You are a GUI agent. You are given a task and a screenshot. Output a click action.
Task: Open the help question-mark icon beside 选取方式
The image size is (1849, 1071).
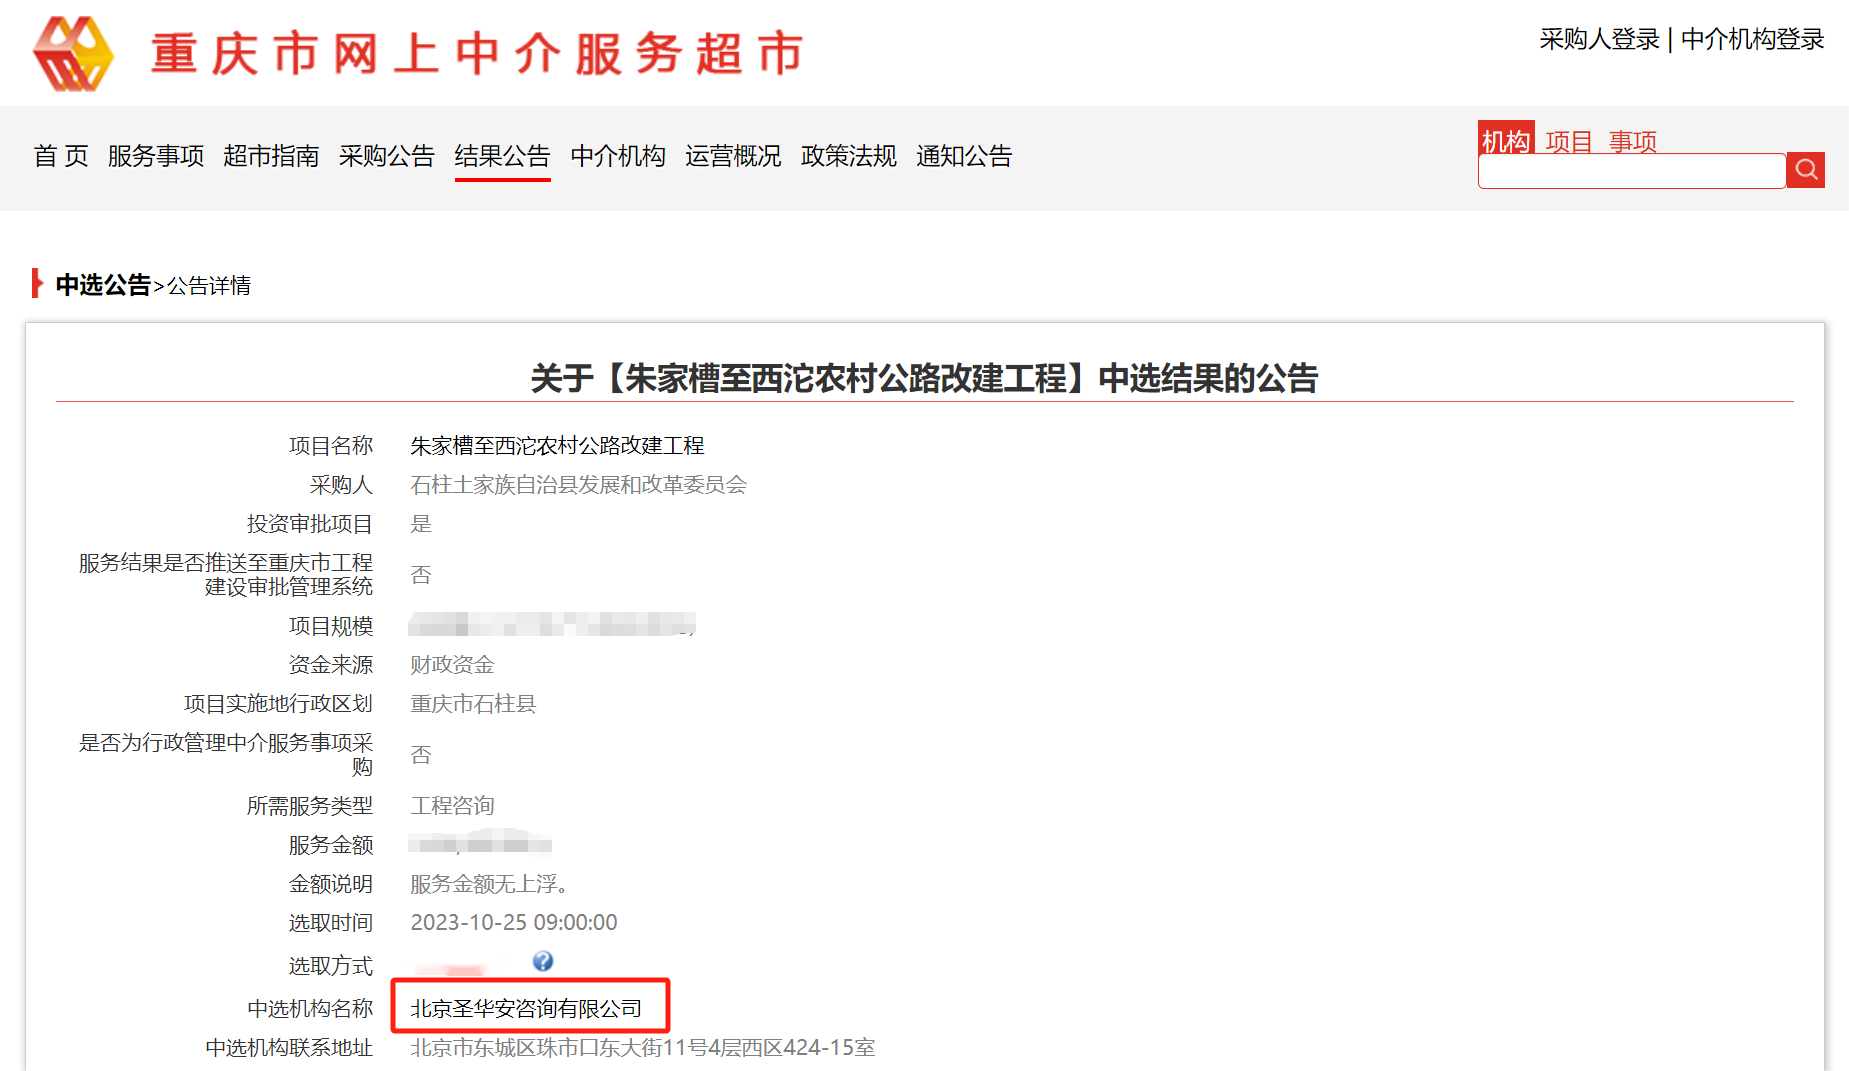click(x=543, y=961)
